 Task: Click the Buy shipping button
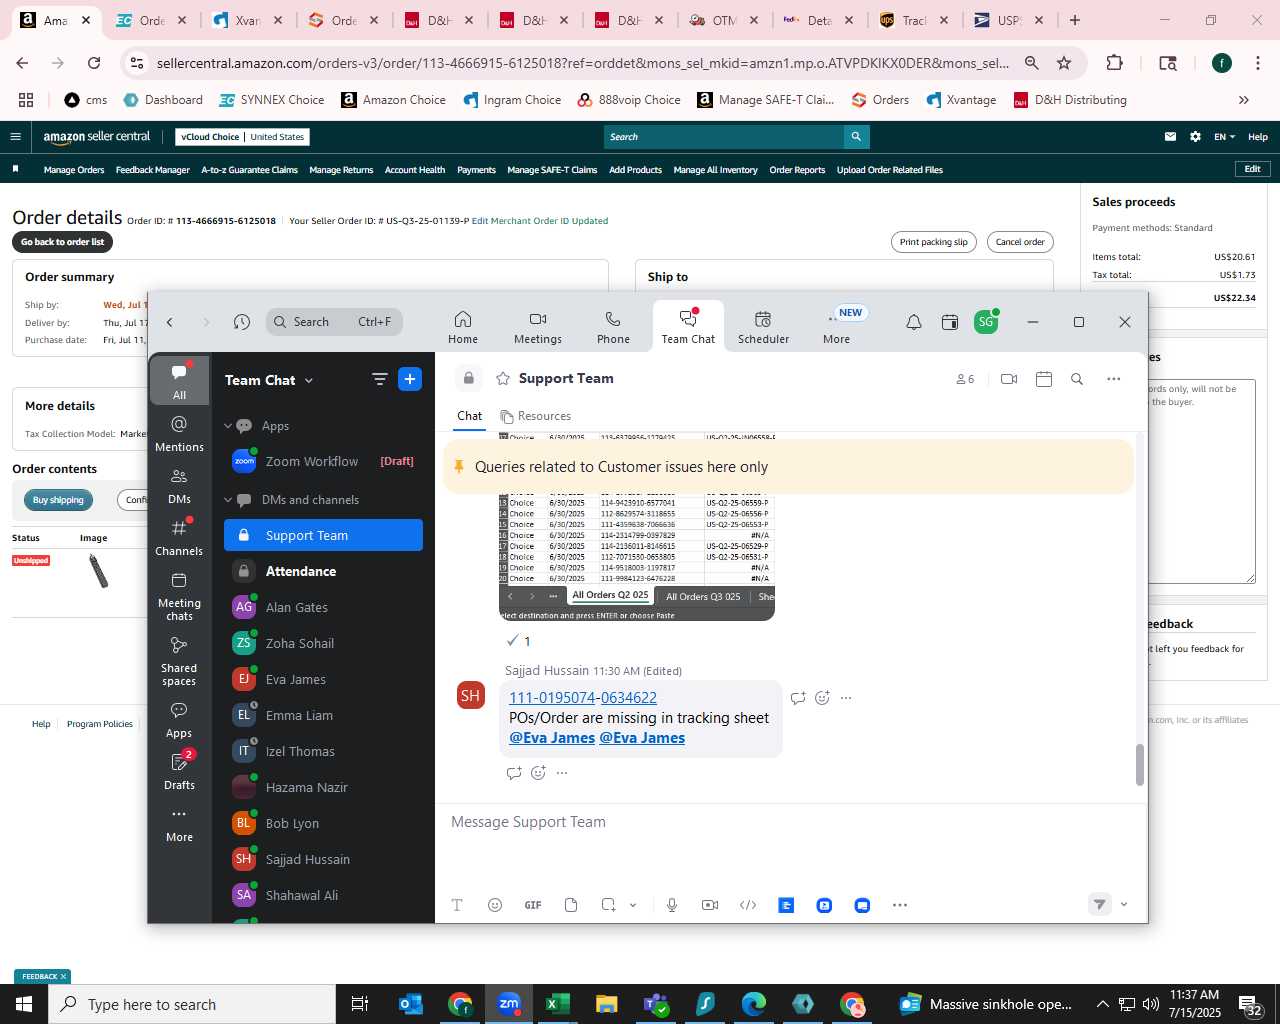pos(58,500)
